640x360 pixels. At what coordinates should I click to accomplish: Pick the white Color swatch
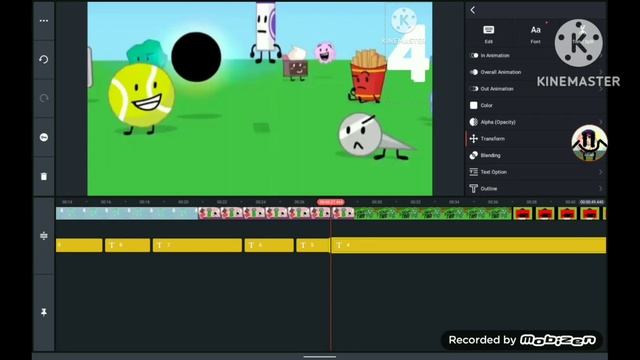[473, 105]
